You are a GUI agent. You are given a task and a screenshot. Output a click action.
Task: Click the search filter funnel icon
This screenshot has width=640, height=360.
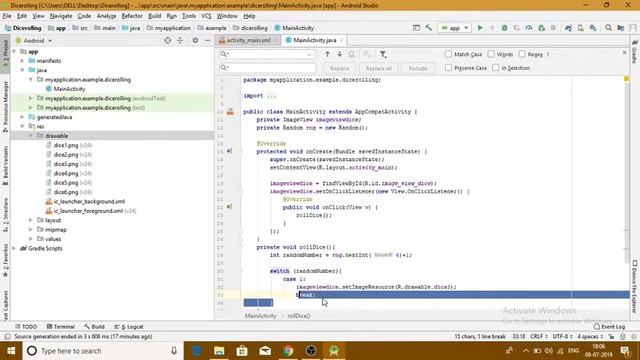(x=383, y=54)
